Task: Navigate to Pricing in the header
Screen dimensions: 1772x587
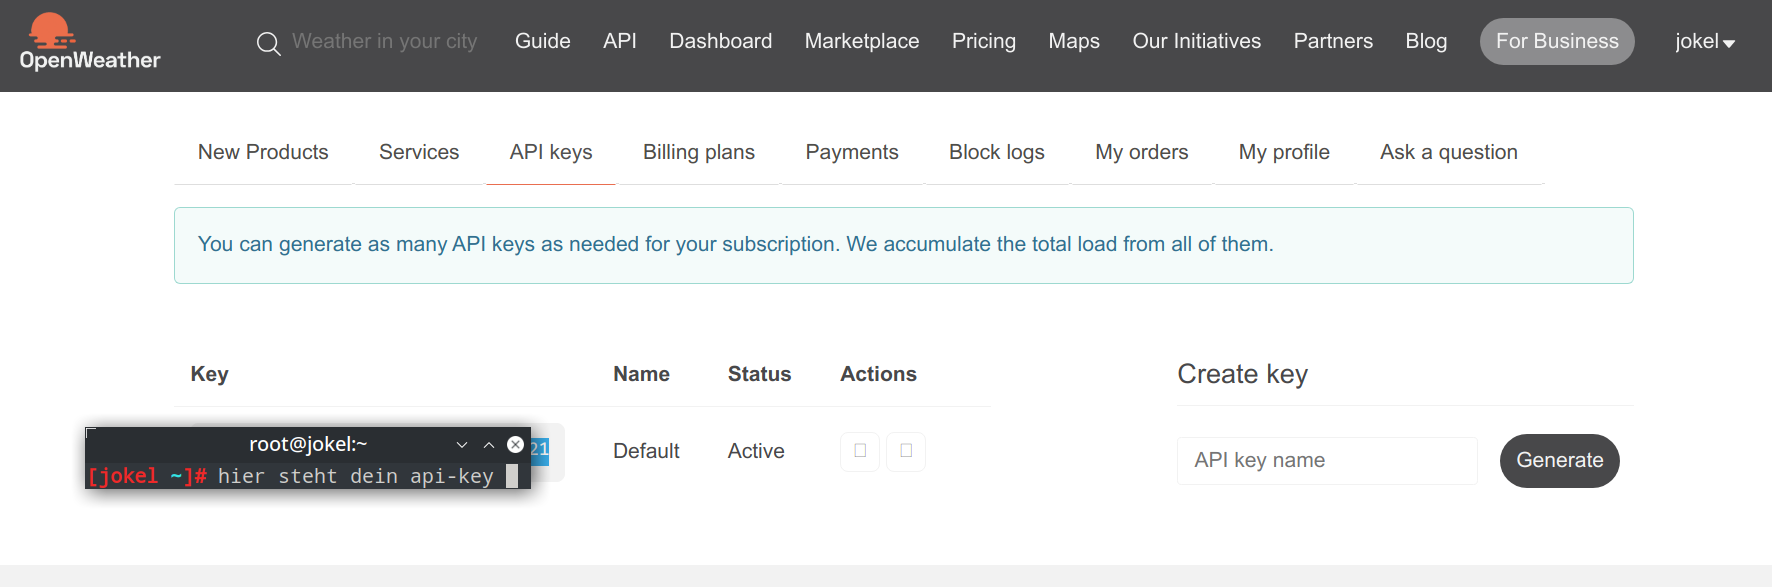Action: [983, 42]
